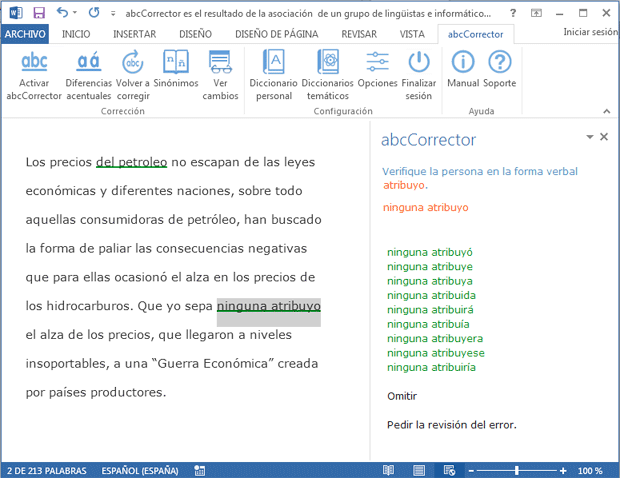
Task: Click ribbon display options icon
Action: 536,13
